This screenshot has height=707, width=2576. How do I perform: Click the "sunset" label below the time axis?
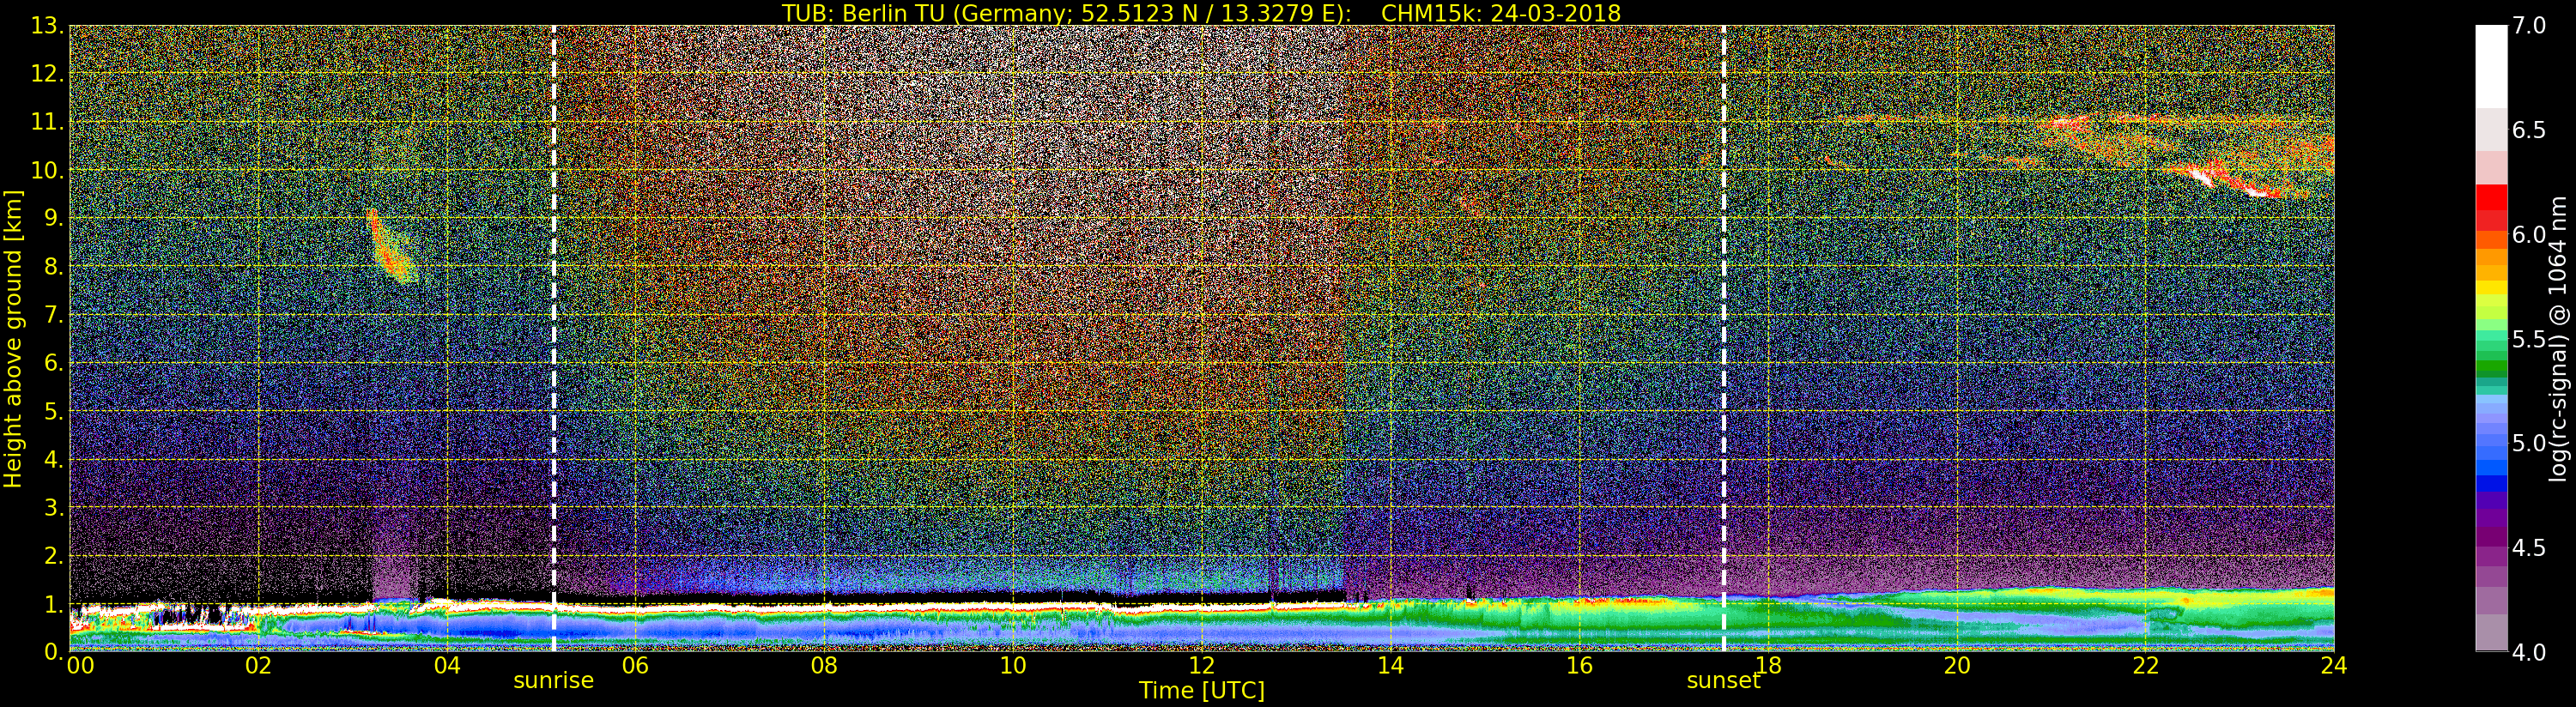(1723, 681)
